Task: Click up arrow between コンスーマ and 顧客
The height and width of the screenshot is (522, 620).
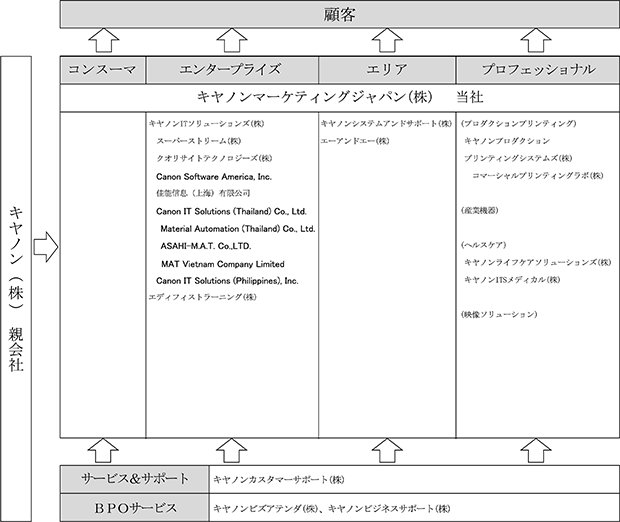Action: [x=103, y=40]
